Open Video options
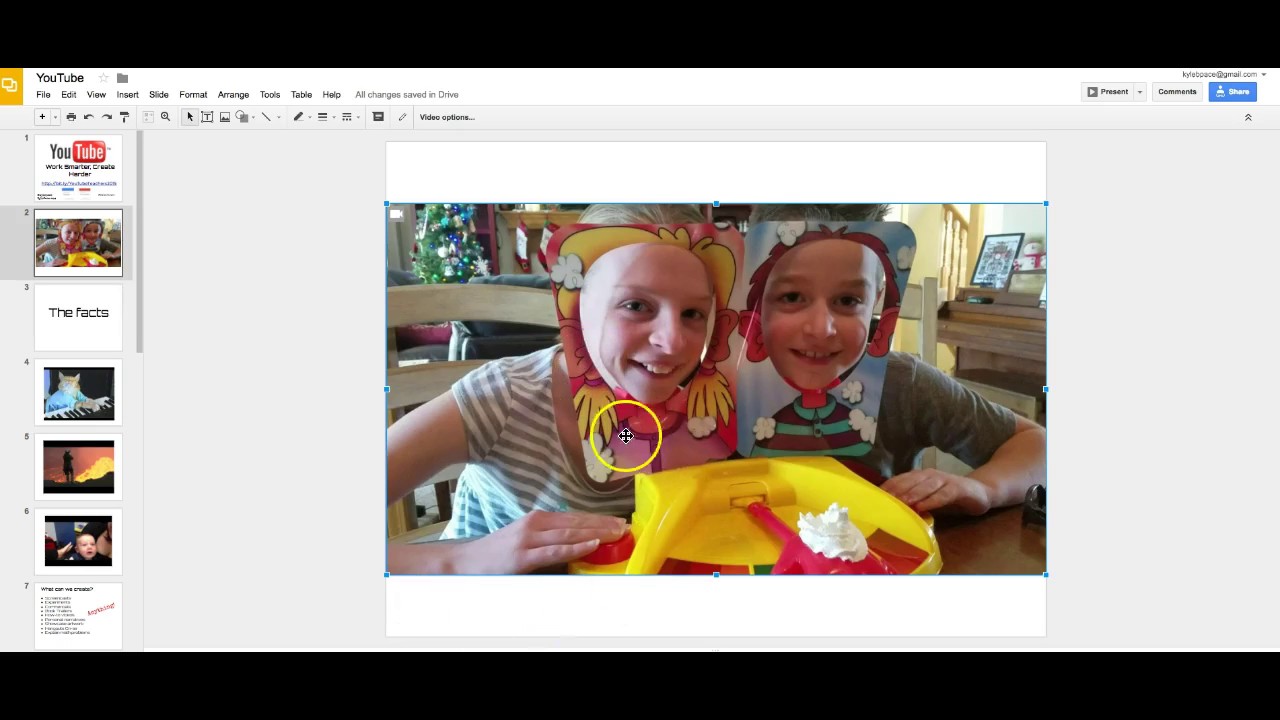Screen dimensions: 1280x720 pyautogui.click(x=447, y=117)
